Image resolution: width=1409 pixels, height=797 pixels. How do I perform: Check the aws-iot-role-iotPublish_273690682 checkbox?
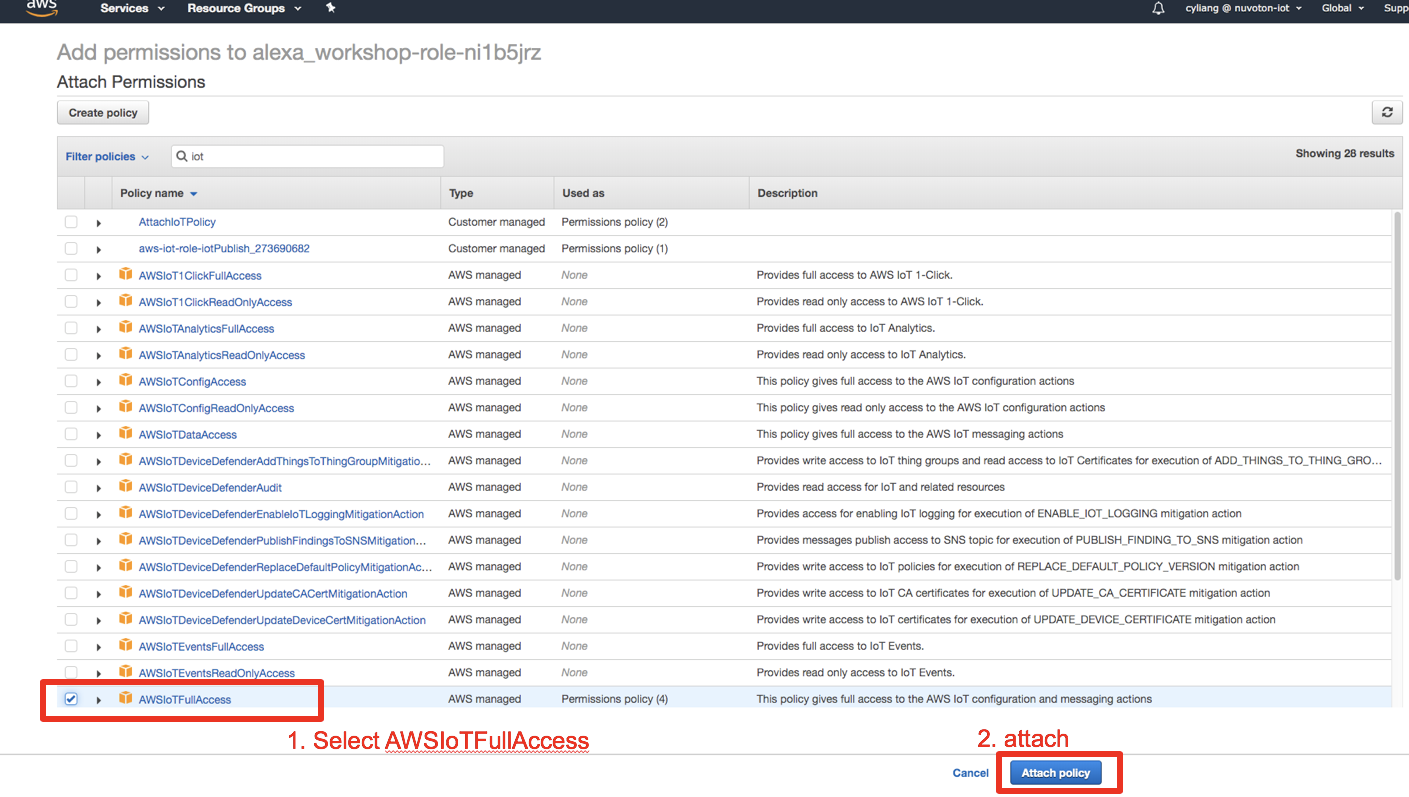point(71,248)
